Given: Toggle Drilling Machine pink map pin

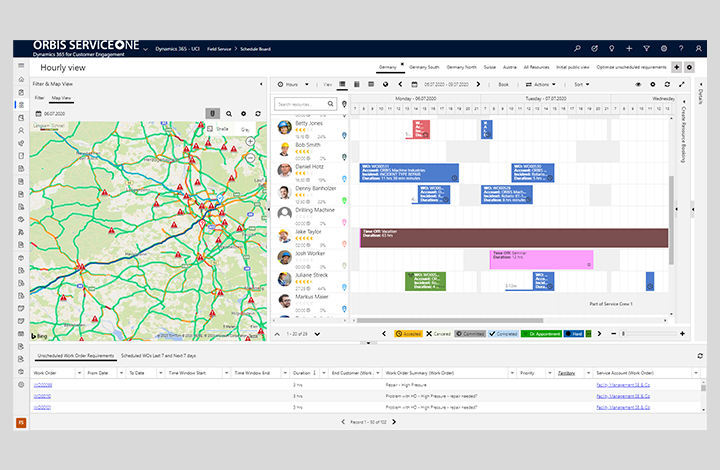Looking at the screenshot, I should [344, 222].
